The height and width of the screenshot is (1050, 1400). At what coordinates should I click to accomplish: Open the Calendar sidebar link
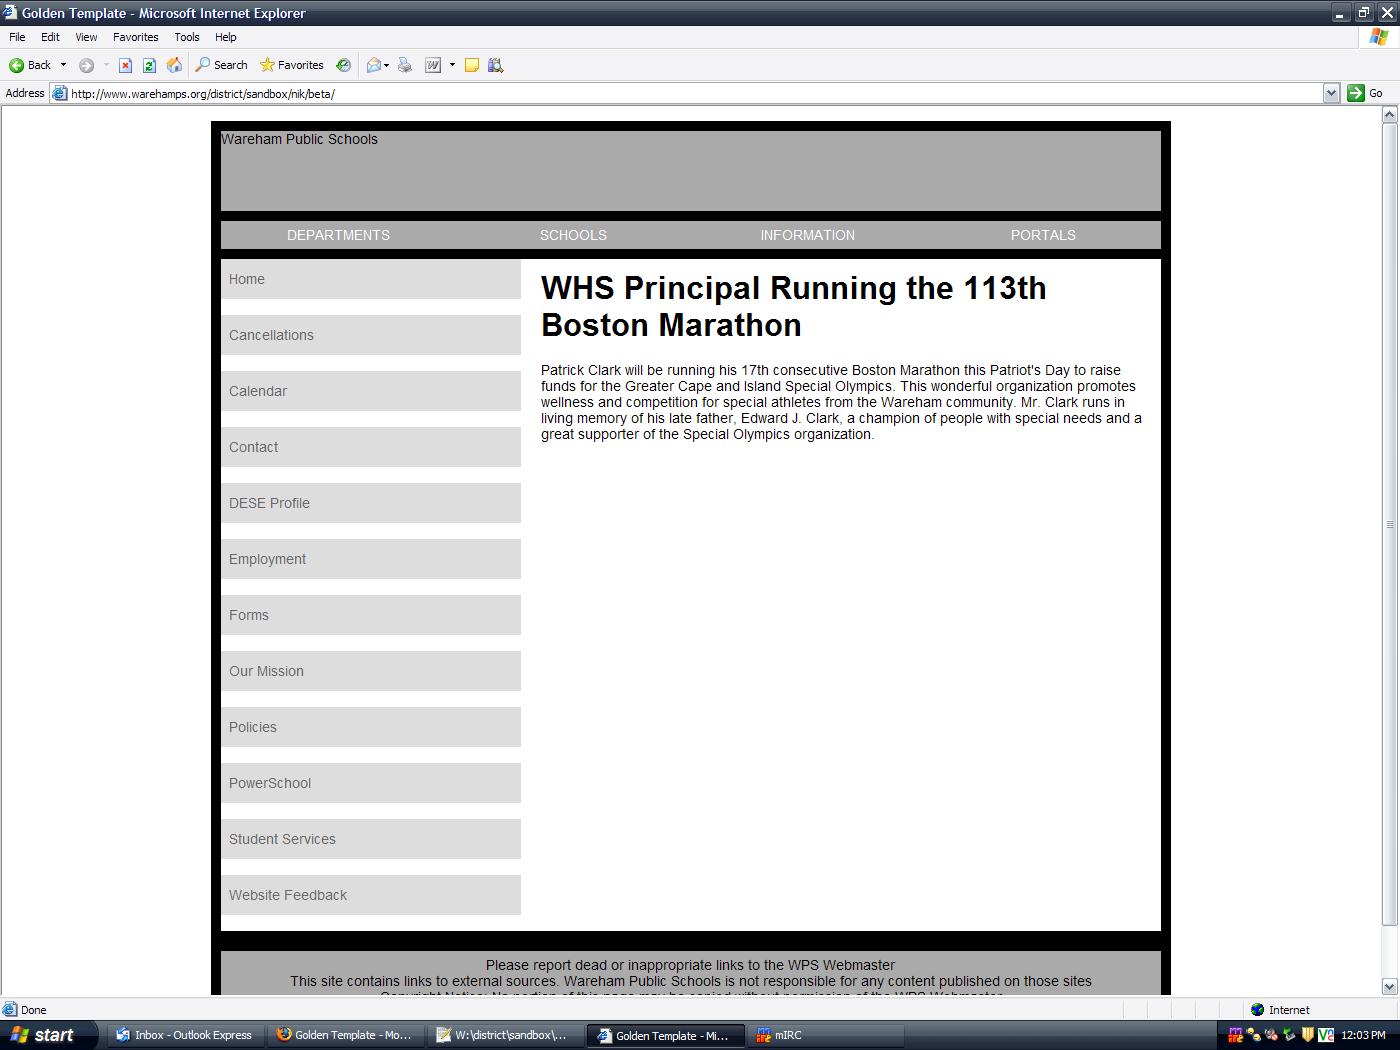tap(371, 391)
